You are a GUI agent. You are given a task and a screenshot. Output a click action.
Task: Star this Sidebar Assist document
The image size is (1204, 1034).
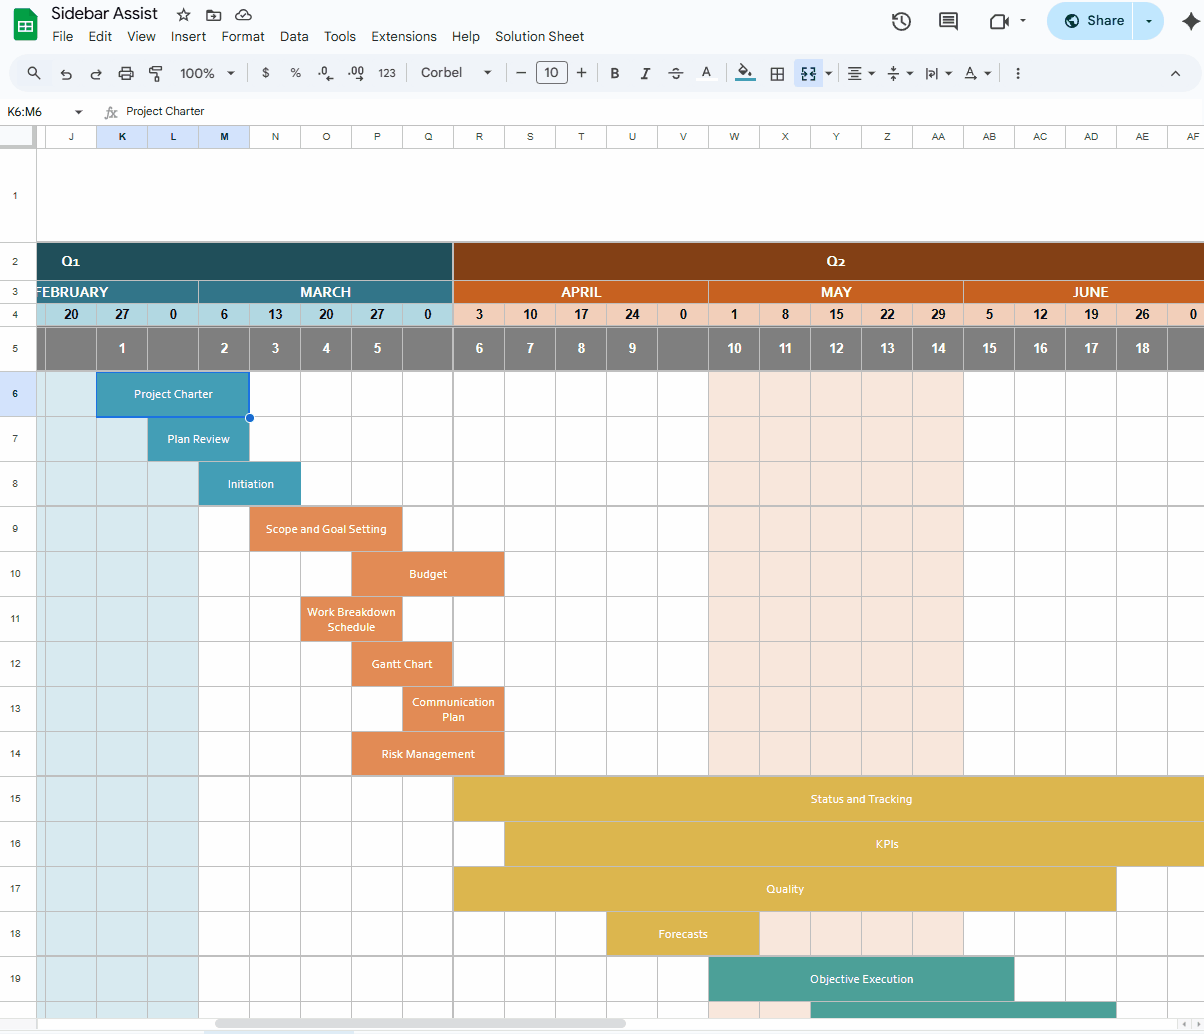pyautogui.click(x=183, y=15)
